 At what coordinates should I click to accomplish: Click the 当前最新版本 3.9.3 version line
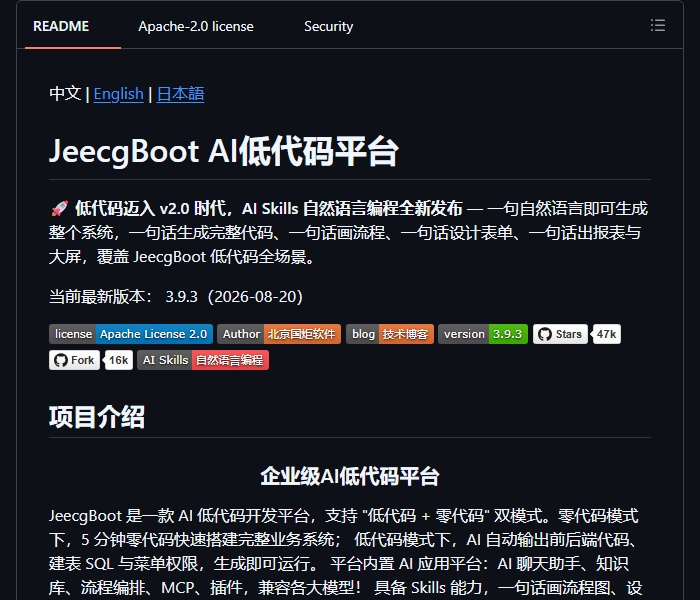click(176, 296)
